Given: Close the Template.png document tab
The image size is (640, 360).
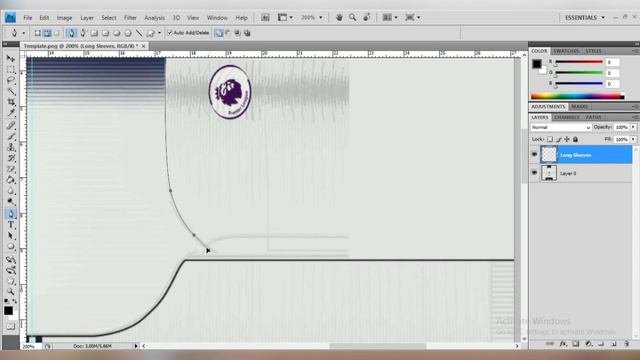Looking at the screenshot, I should point(143,46).
